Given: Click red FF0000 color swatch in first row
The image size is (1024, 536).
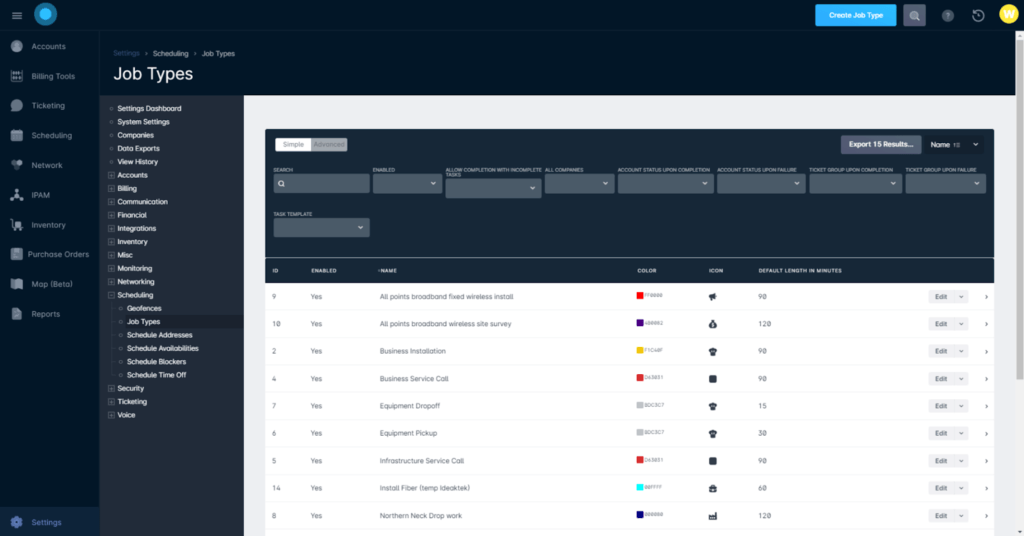Looking at the screenshot, I should tap(640, 296).
